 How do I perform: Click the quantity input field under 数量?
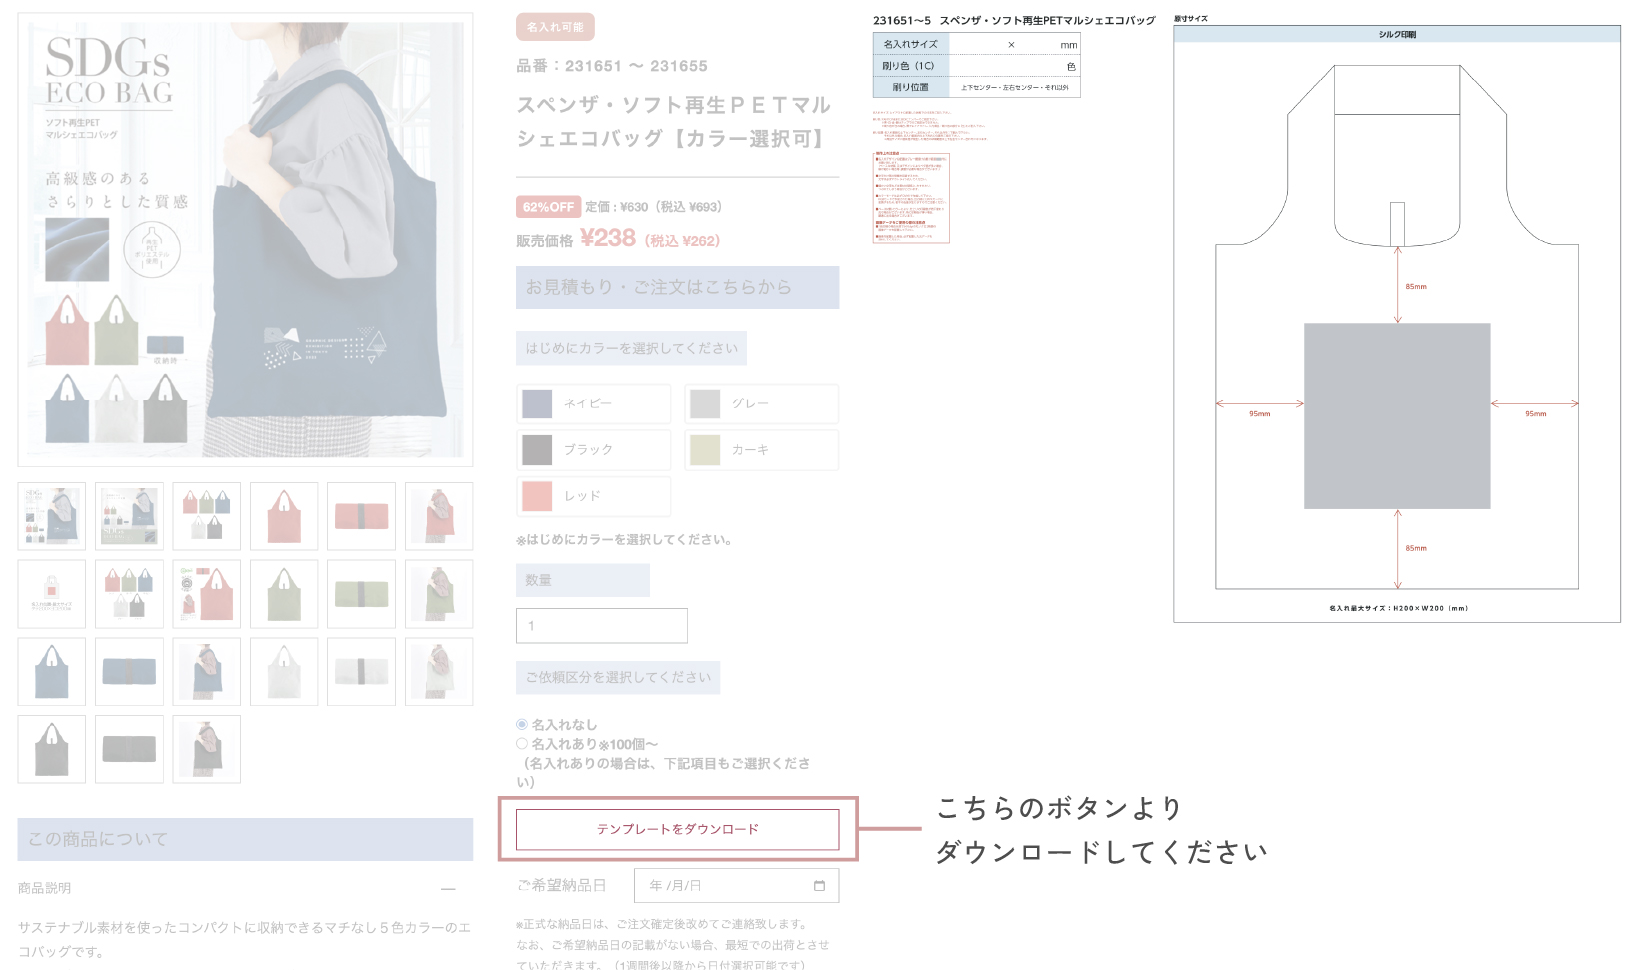coord(601,625)
